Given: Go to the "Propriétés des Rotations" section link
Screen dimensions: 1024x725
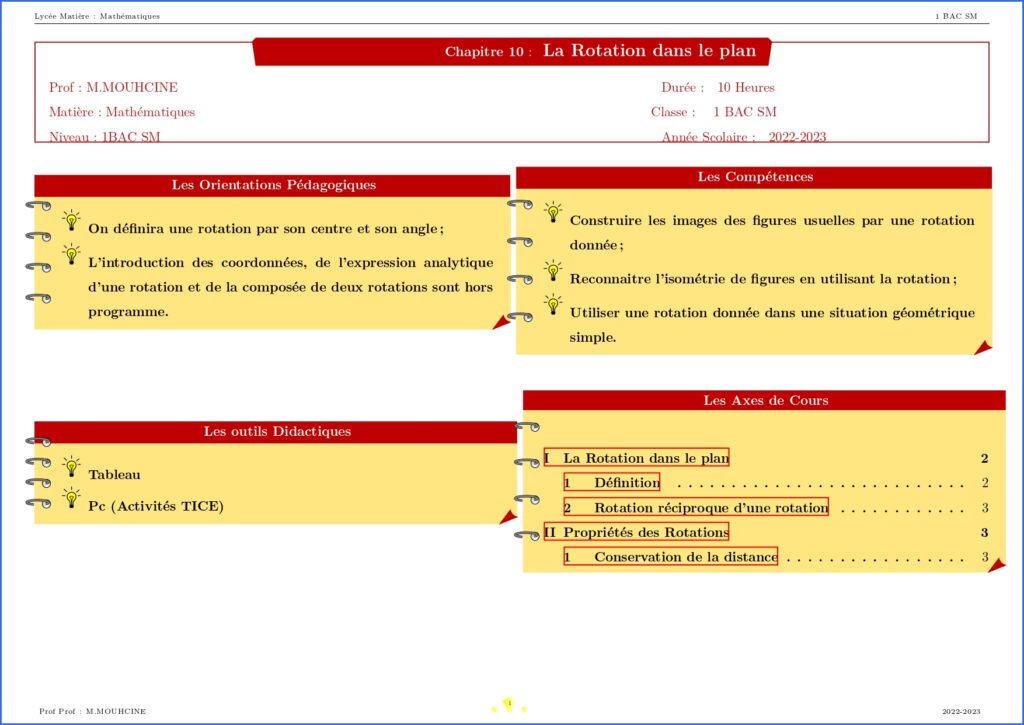Looking at the screenshot, I should 636,531.
